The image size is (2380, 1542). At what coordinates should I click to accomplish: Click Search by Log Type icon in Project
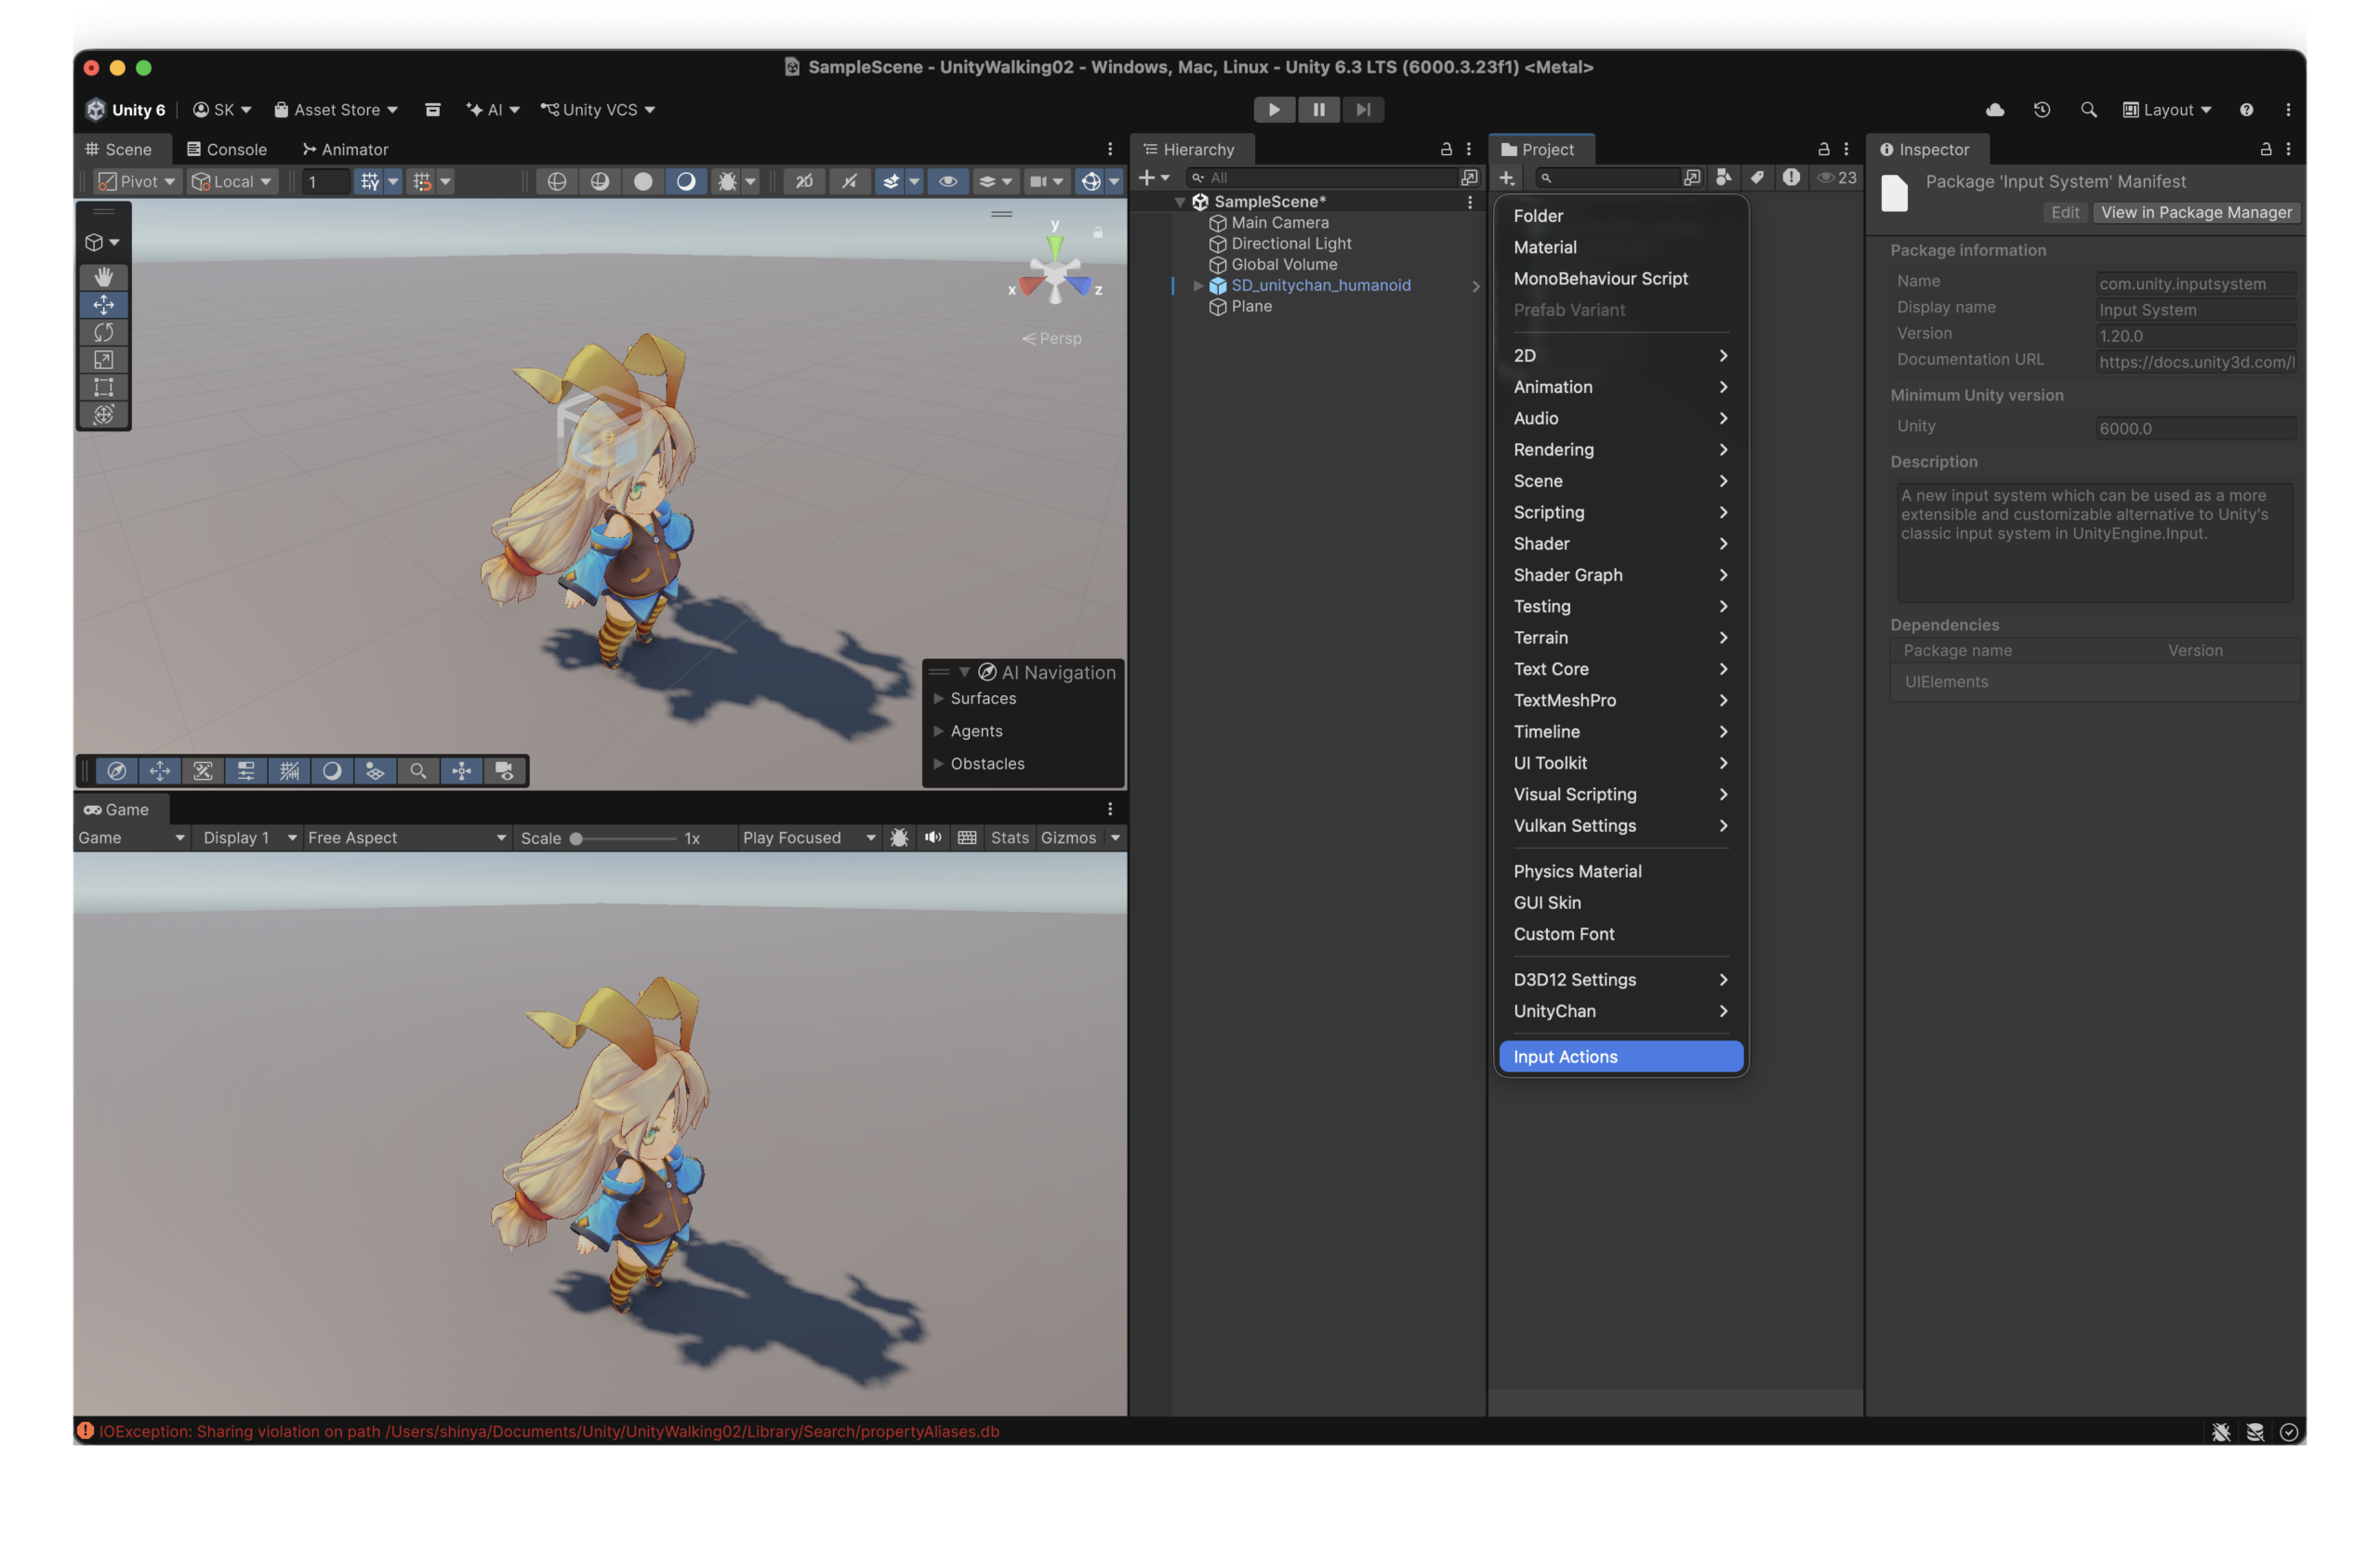pyautogui.click(x=1790, y=178)
